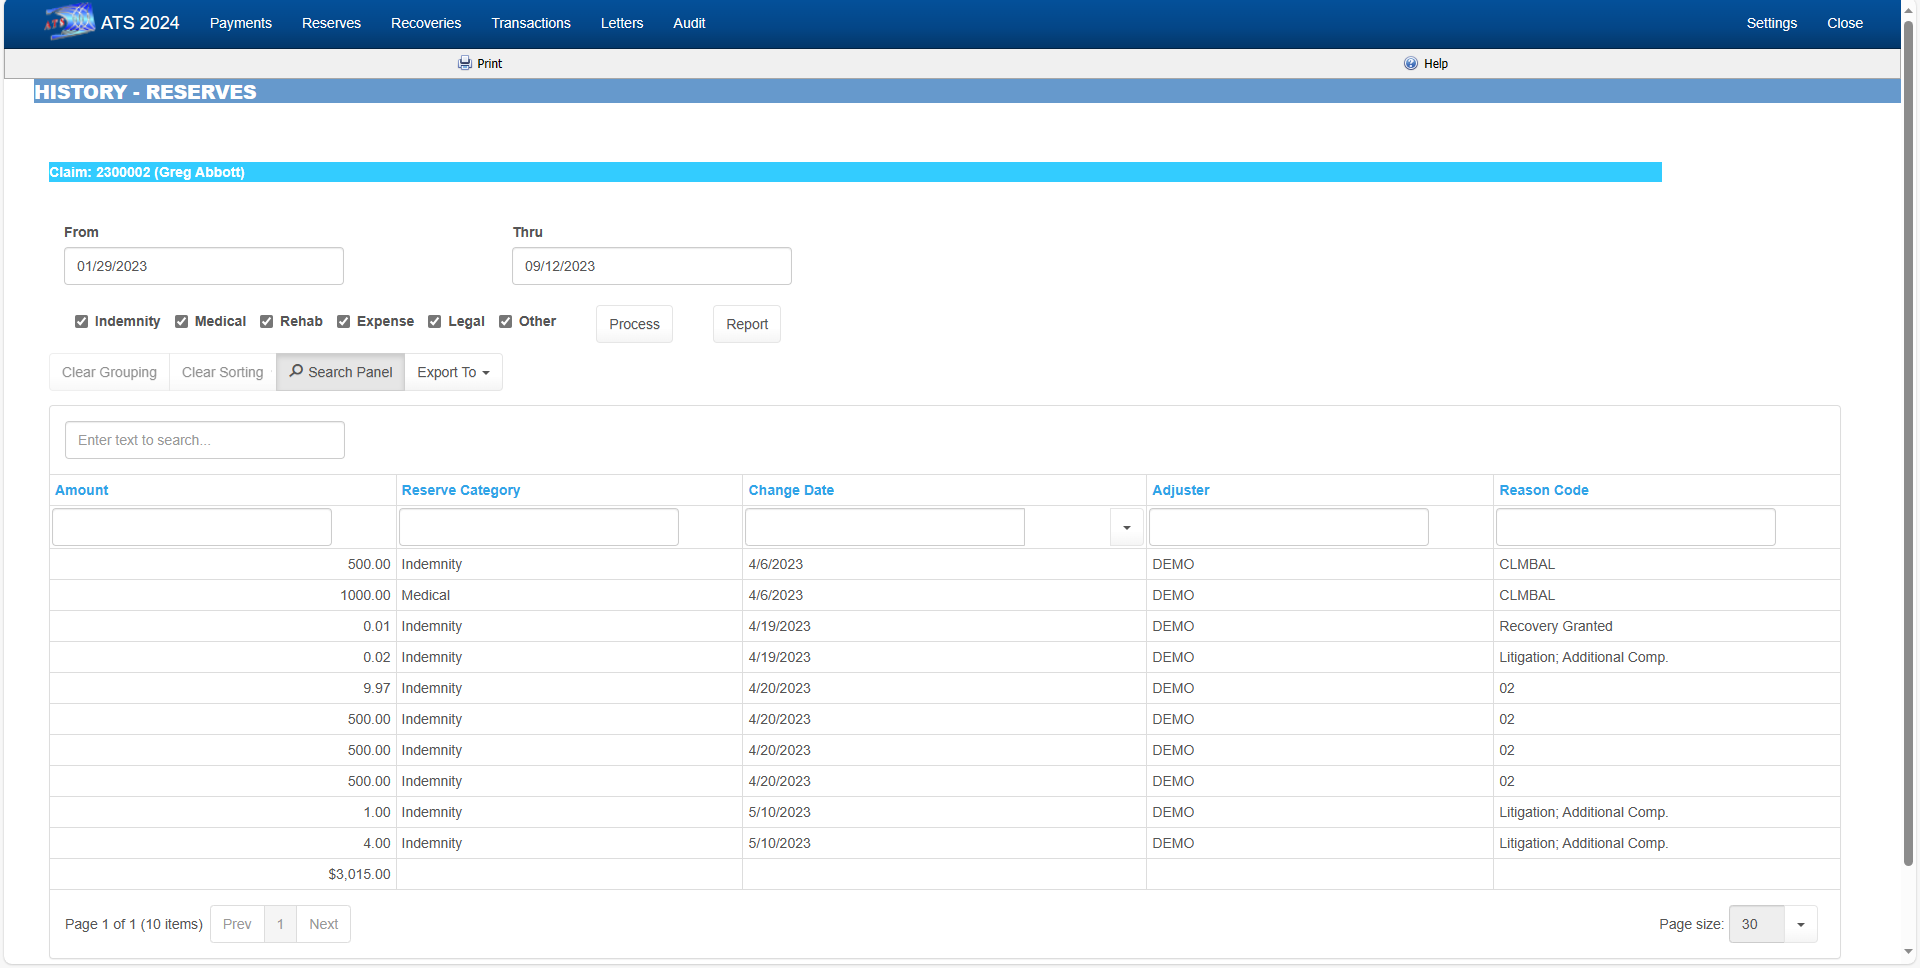
Task: Click the Print printer icon
Action: pos(465,63)
